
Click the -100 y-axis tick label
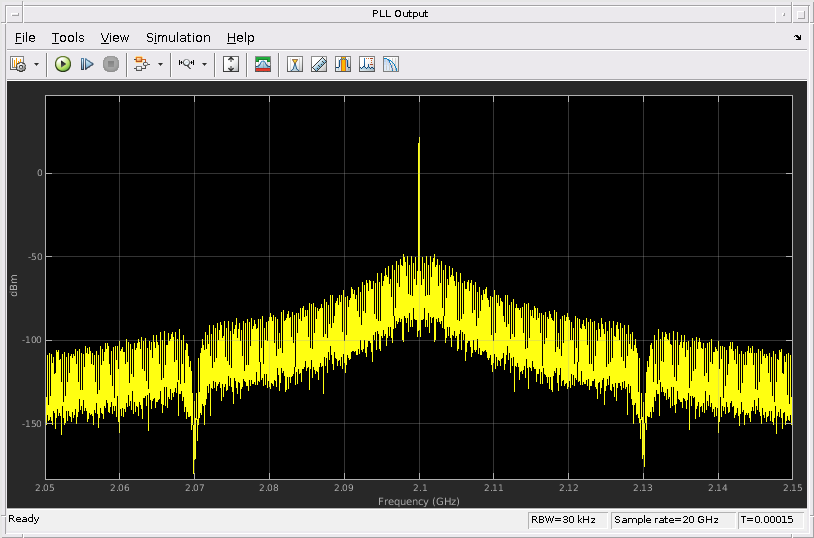[x=30, y=340]
